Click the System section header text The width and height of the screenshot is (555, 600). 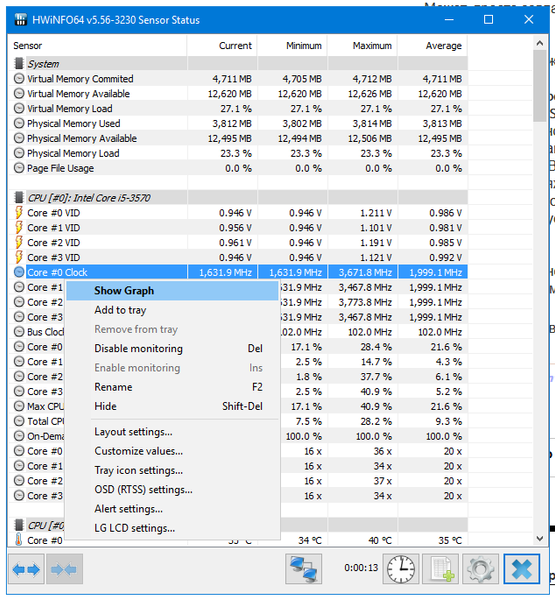coord(43,64)
